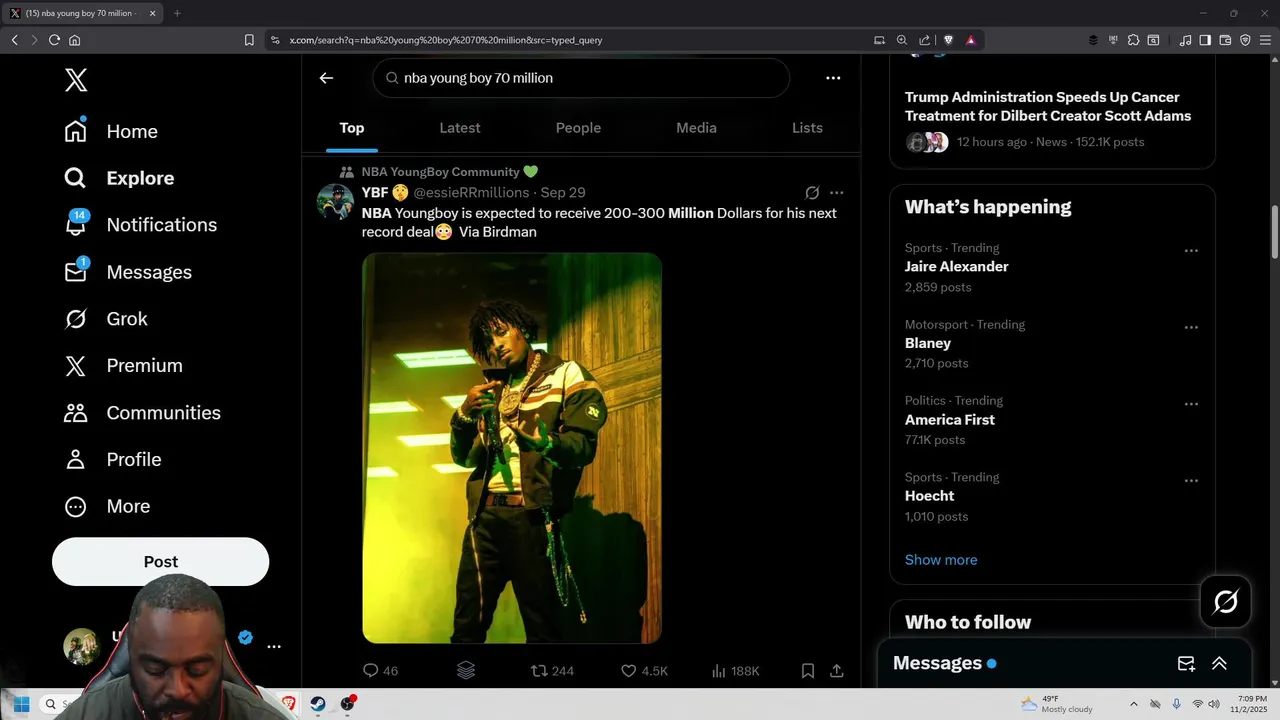1280x720 pixels.
Task: Open the browser extensions puzzle icon
Action: pyautogui.click(x=1133, y=40)
